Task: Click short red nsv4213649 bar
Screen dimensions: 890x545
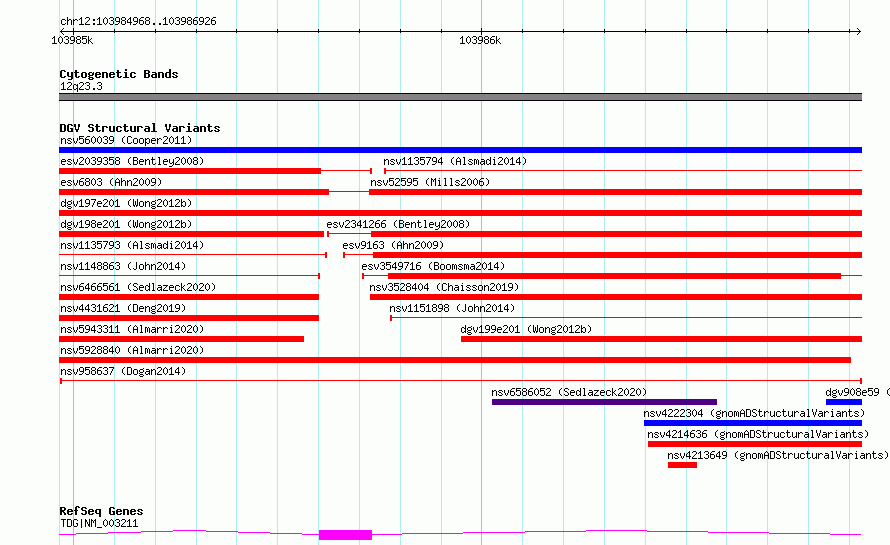Action: (x=682, y=465)
